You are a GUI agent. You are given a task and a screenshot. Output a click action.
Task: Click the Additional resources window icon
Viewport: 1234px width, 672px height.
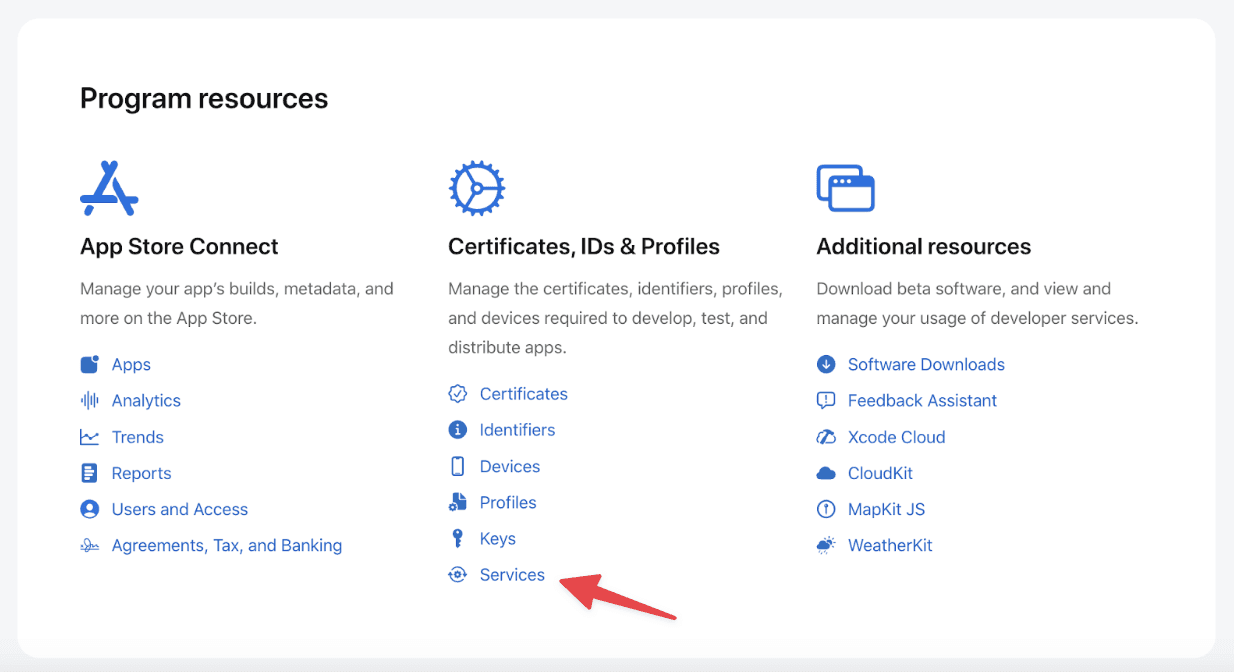coord(846,187)
